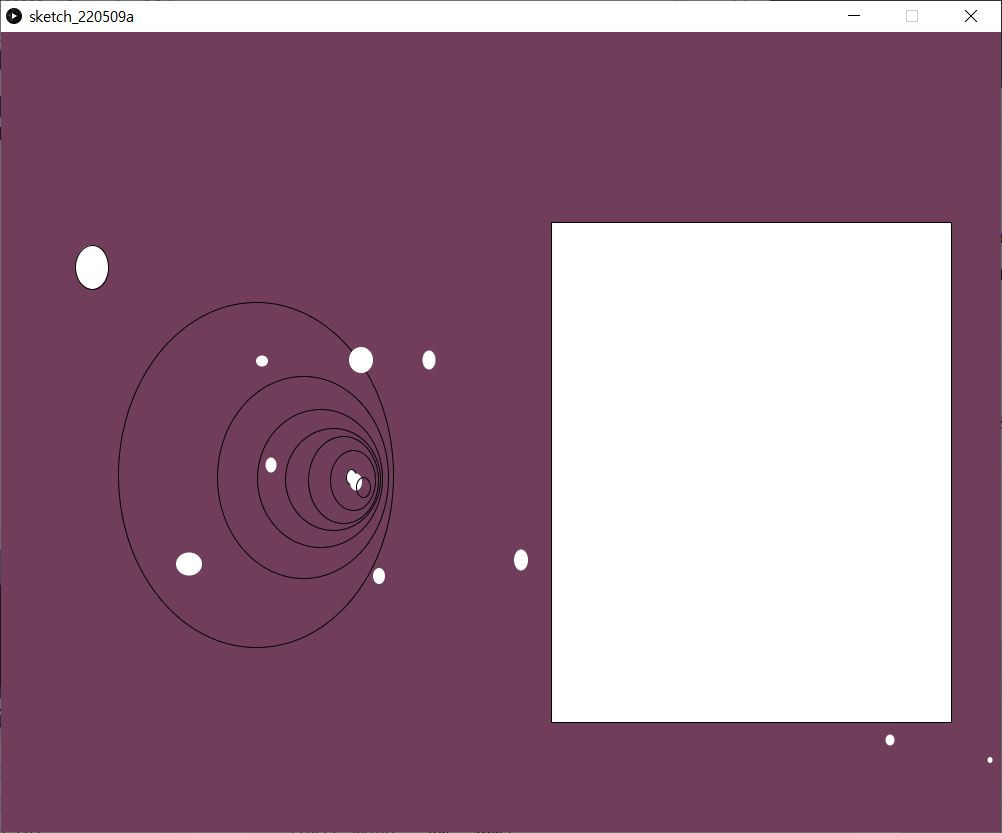Click the white oval just right of the outer ring's top
The width and height of the screenshot is (1002, 833).
click(429, 360)
